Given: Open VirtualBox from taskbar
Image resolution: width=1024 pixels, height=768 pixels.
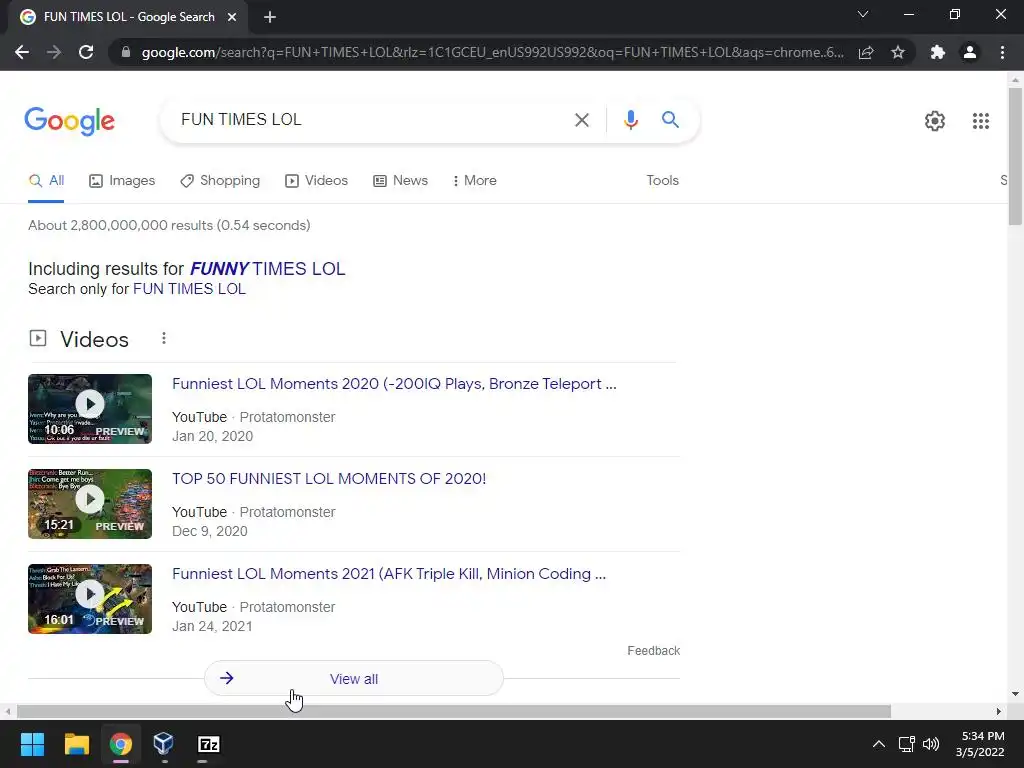Looking at the screenshot, I should point(163,744).
